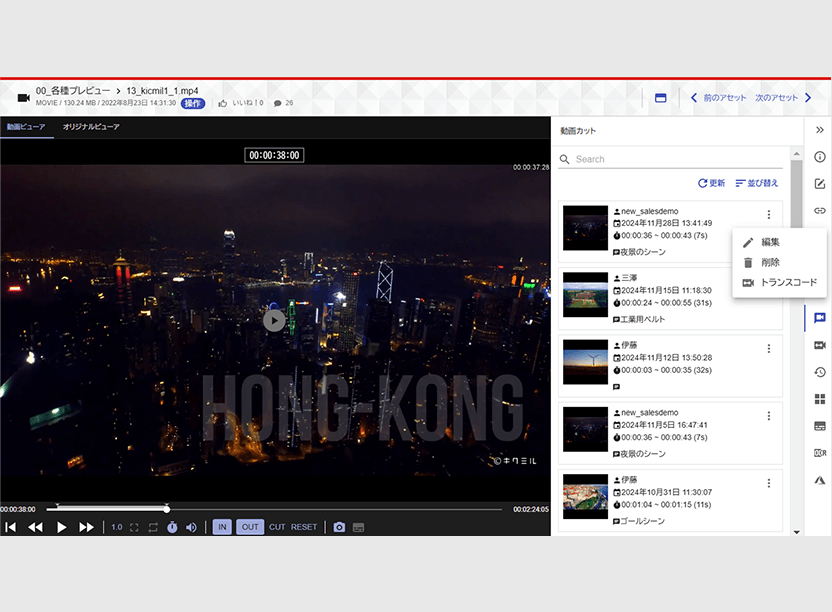Rewind the video playback
Screen dimensions: 832x612
click(x=35, y=527)
